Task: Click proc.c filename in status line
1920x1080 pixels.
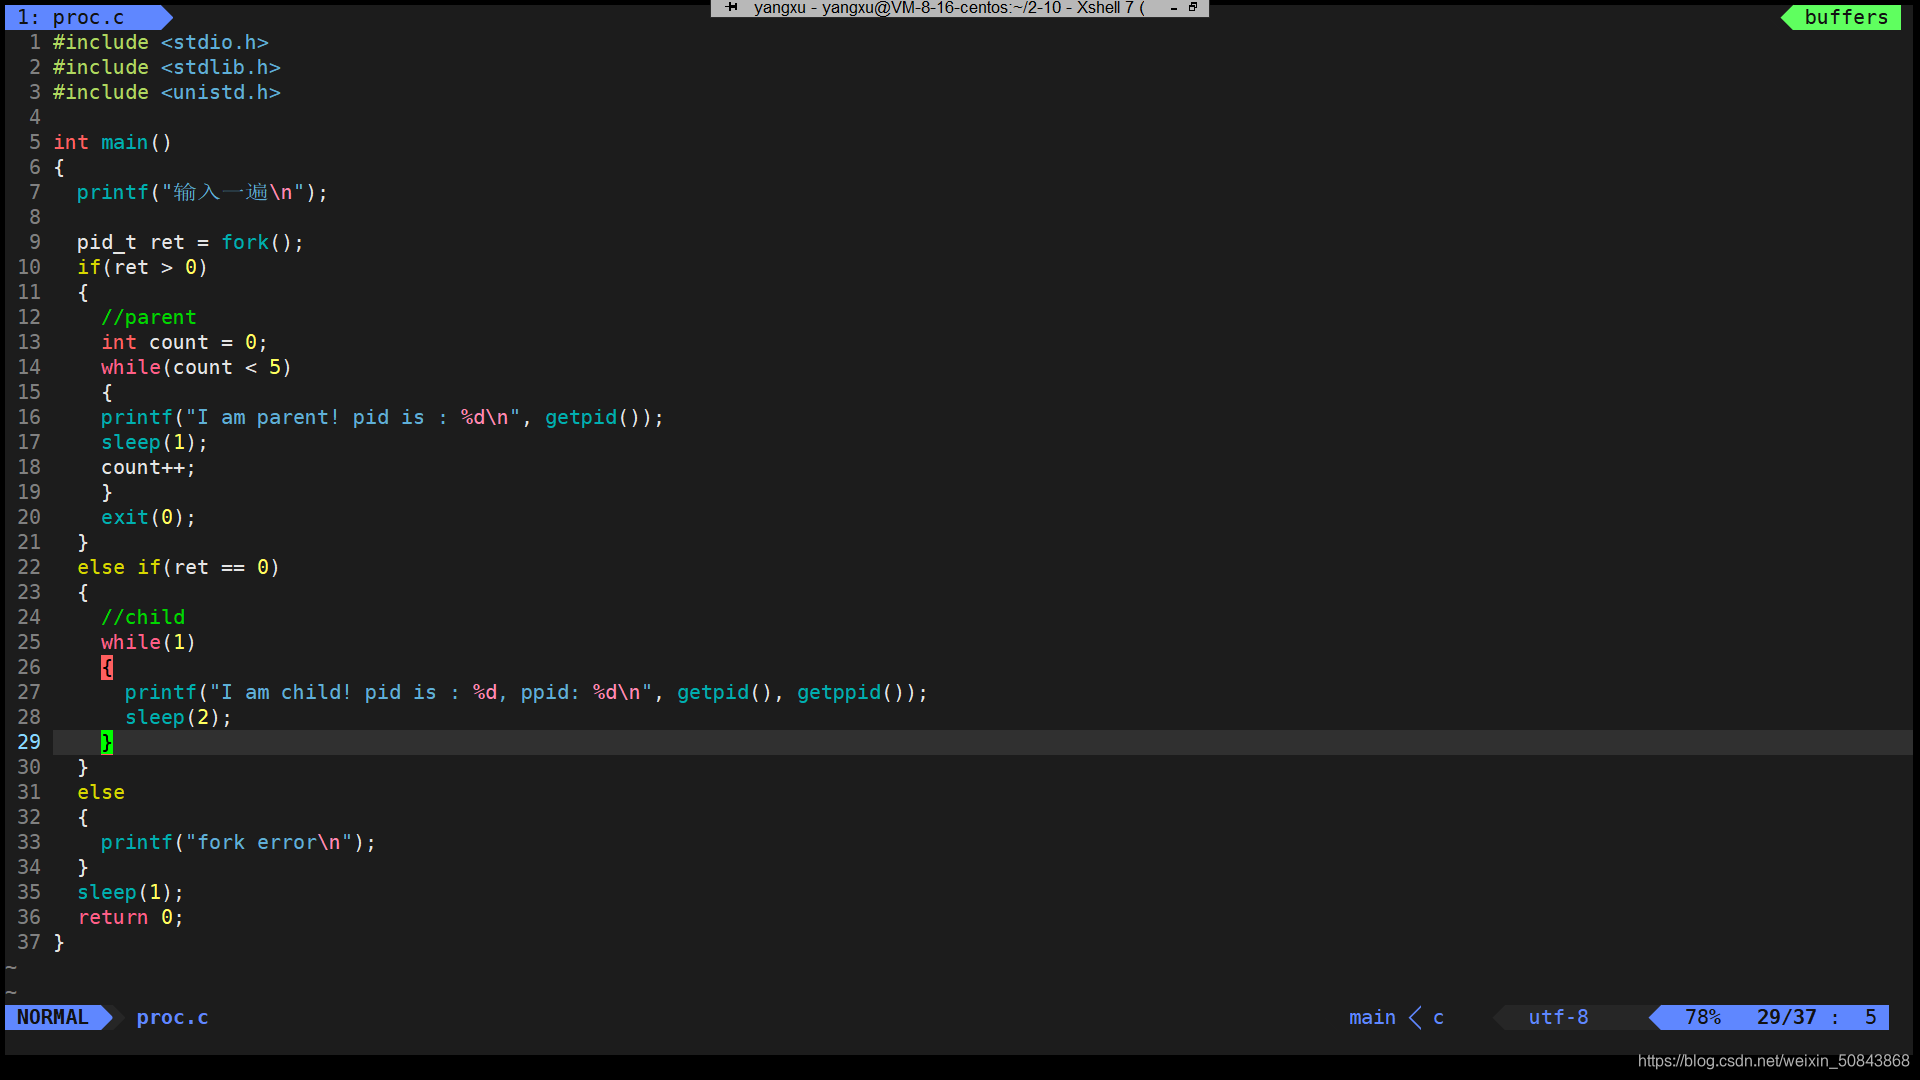Action: pos(172,1017)
